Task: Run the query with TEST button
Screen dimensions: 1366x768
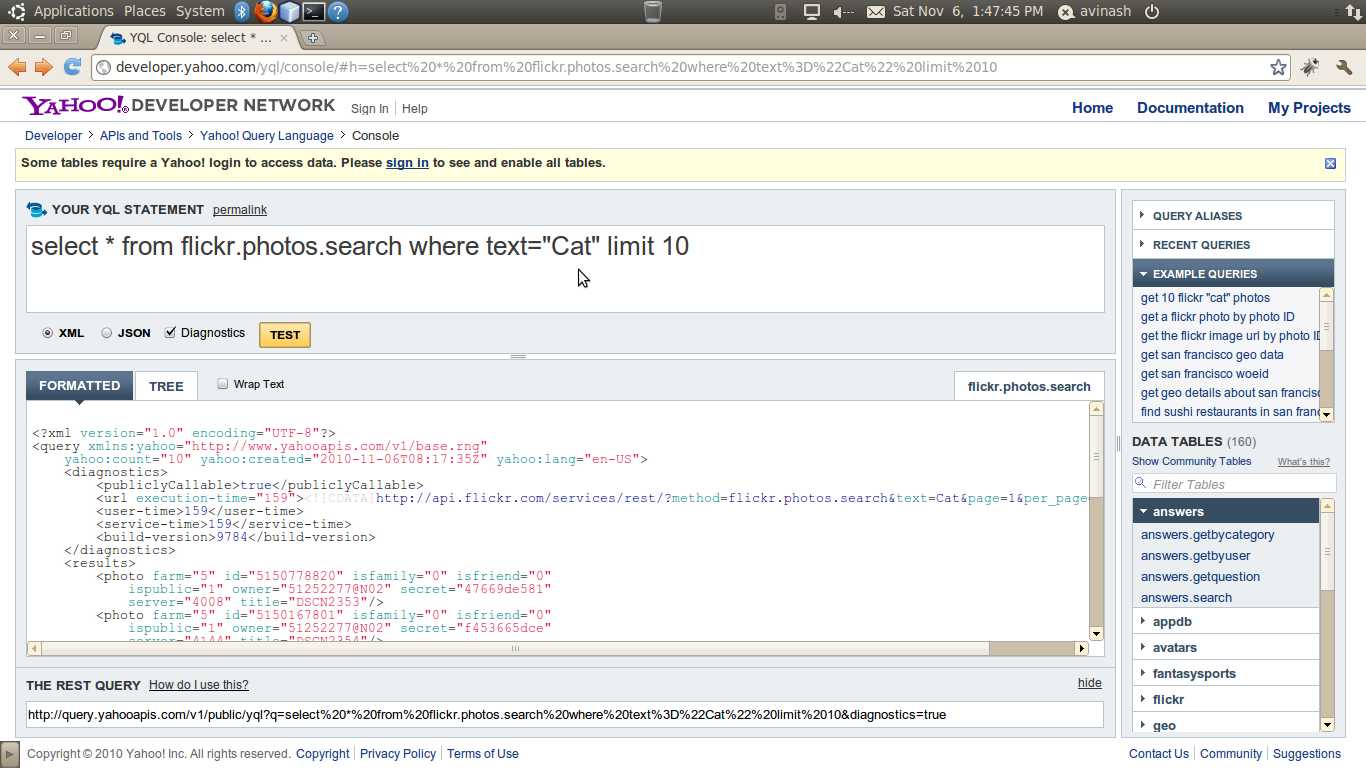Action: (x=285, y=335)
